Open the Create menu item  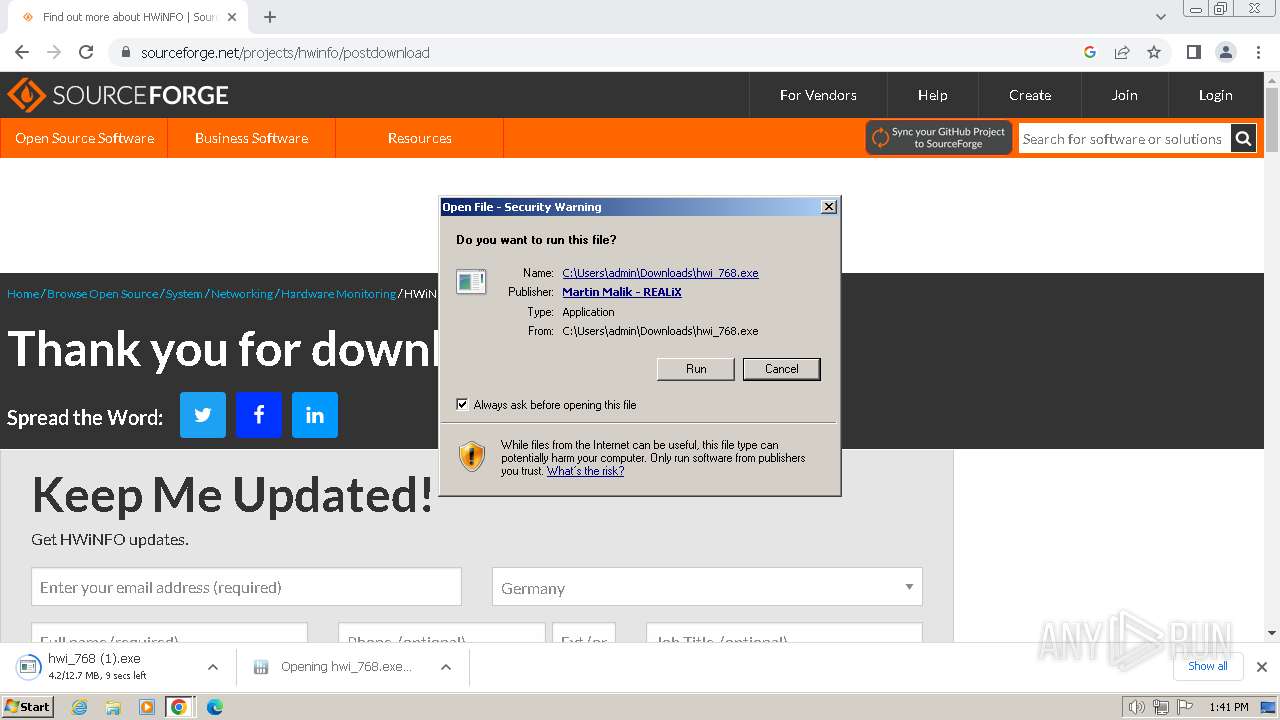point(1029,95)
